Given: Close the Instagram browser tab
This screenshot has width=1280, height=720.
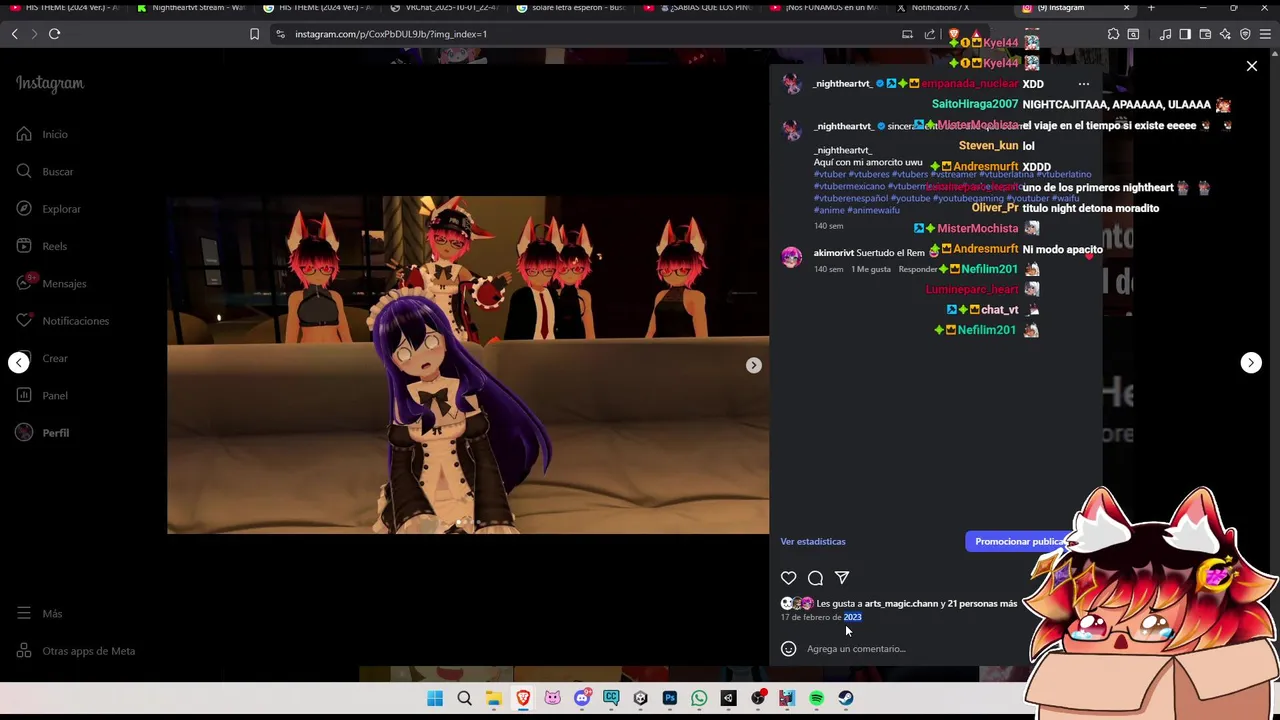Looking at the screenshot, I should [1126, 8].
